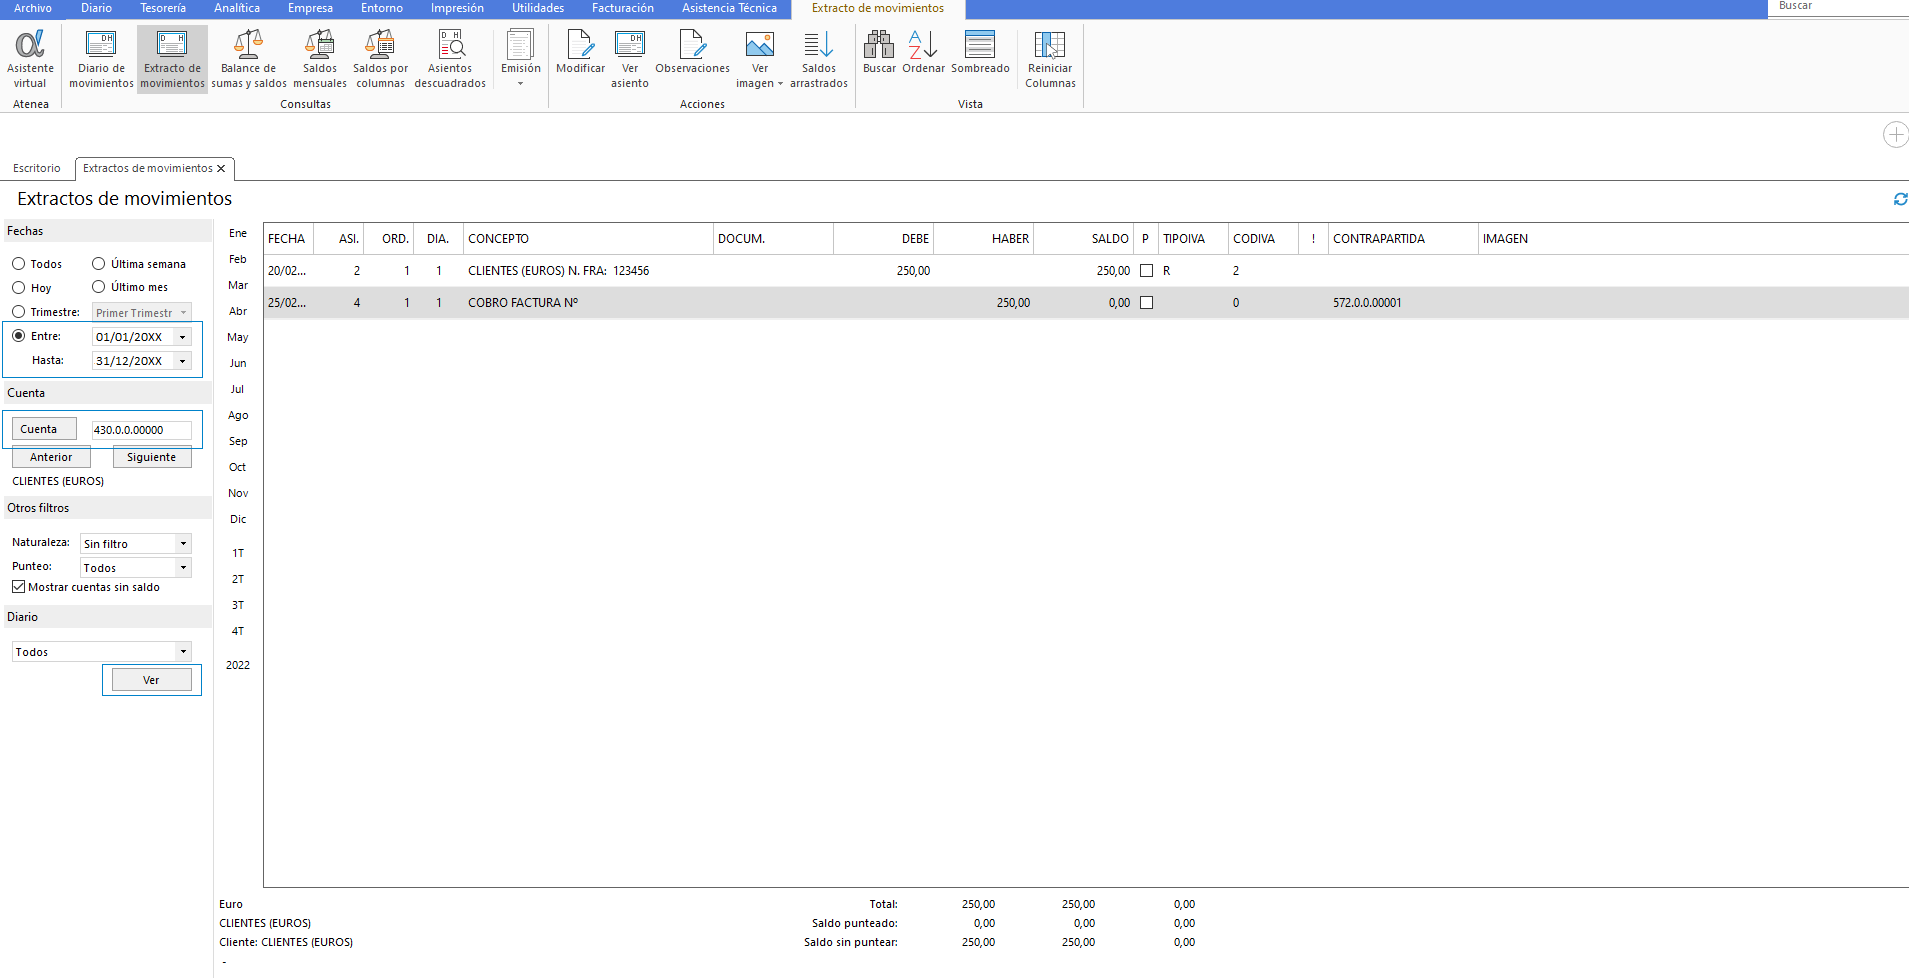Expand the Ver imagen dropdown arrow
Image resolution: width=1909 pixels, height=978 pixels.
[780, 84]
